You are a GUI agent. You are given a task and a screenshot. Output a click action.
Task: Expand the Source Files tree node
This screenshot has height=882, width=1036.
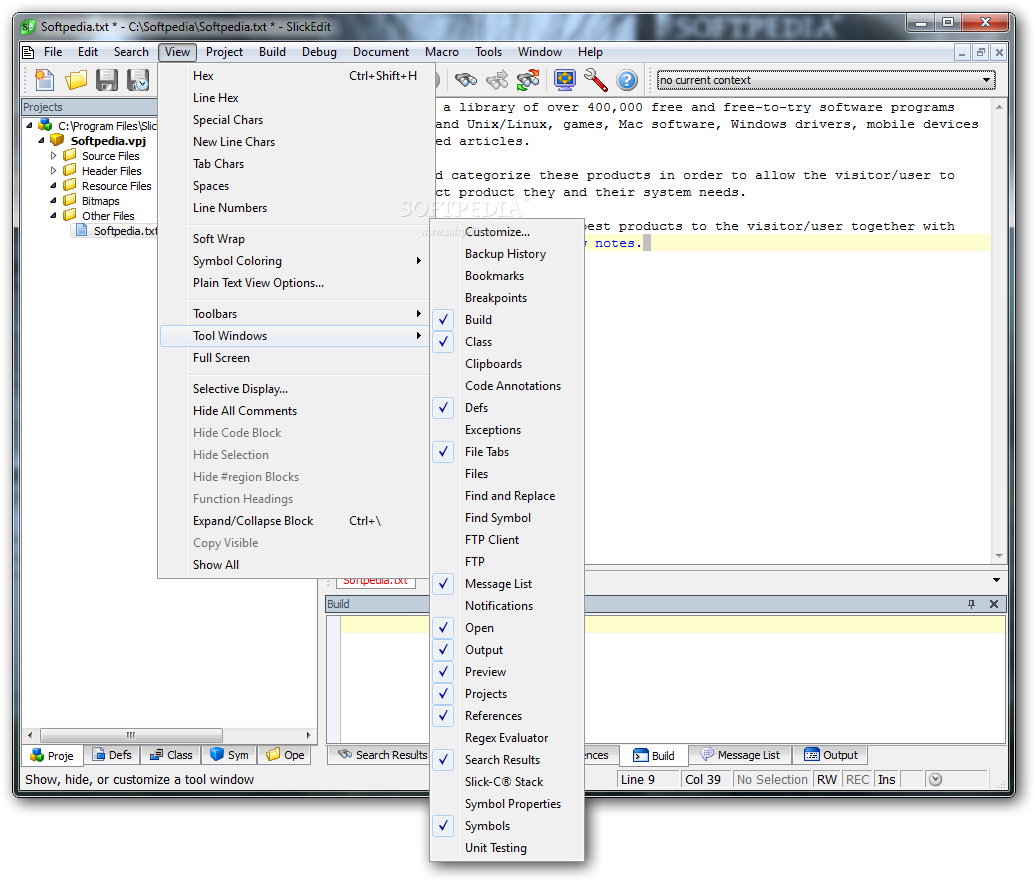54,156
